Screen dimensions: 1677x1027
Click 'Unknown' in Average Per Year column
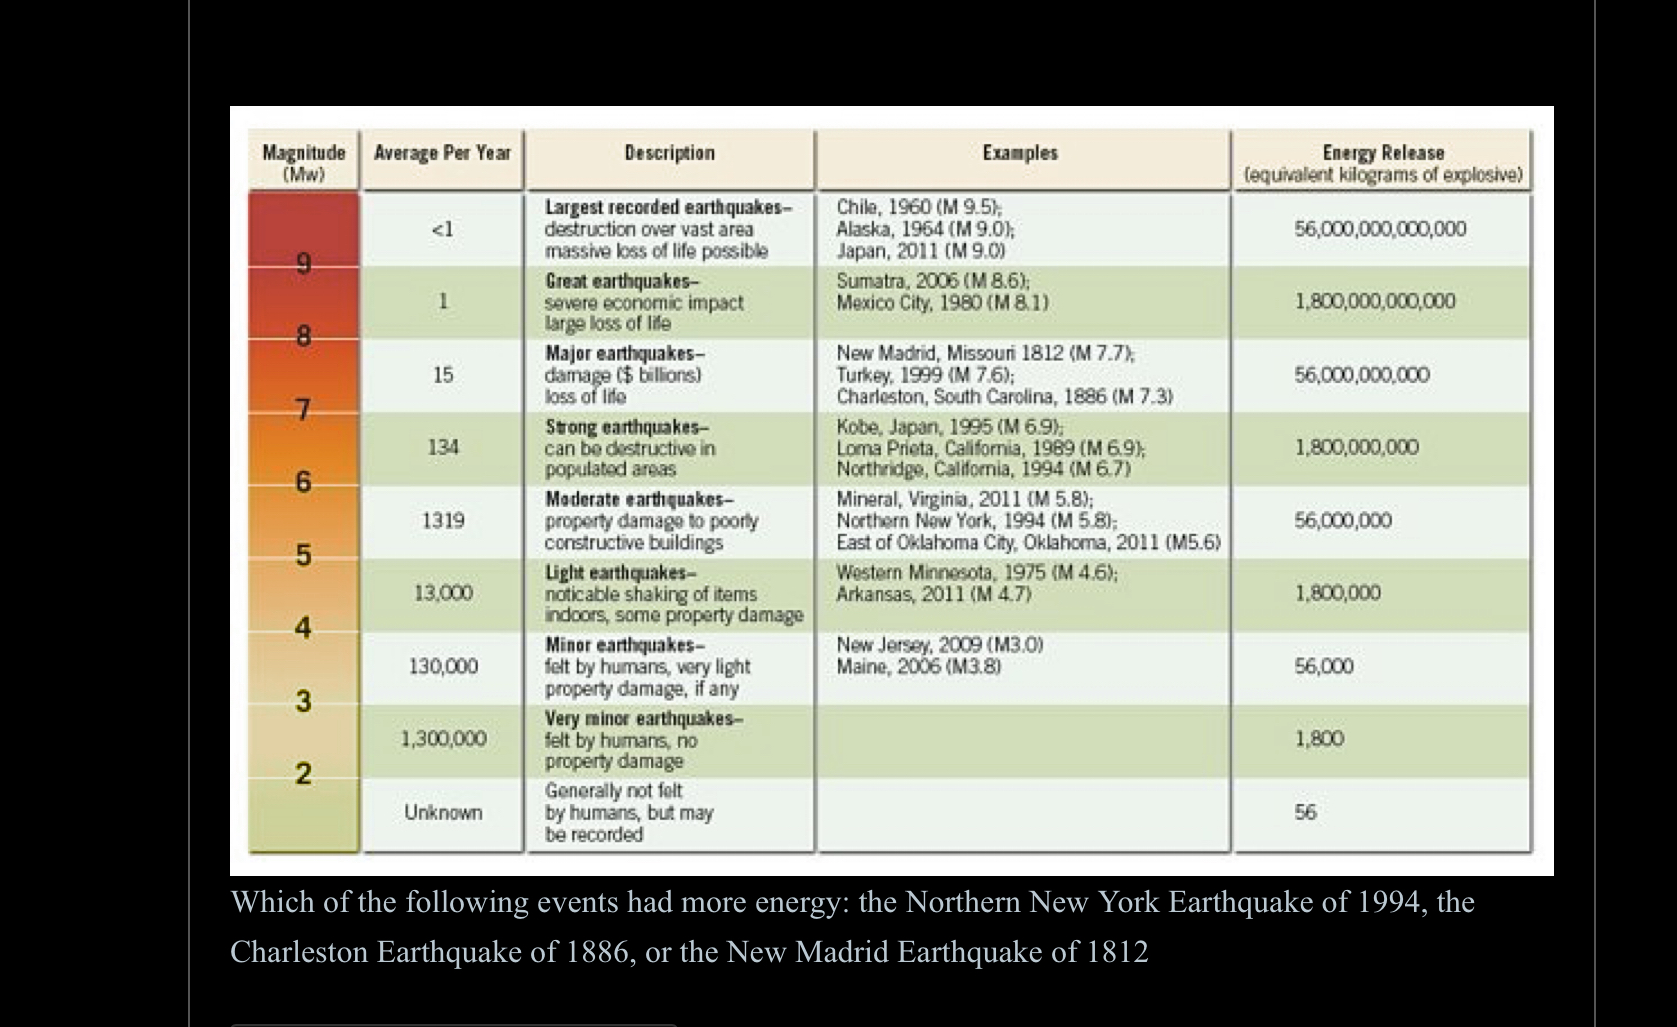point(443,813)
